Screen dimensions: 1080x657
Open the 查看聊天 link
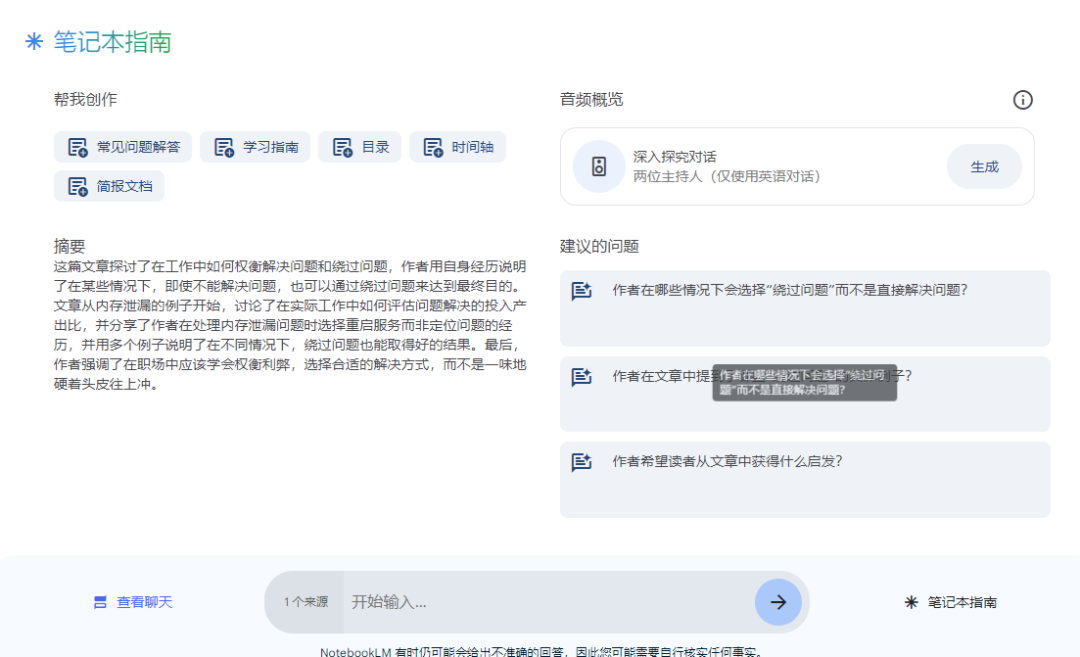point(134,603)
